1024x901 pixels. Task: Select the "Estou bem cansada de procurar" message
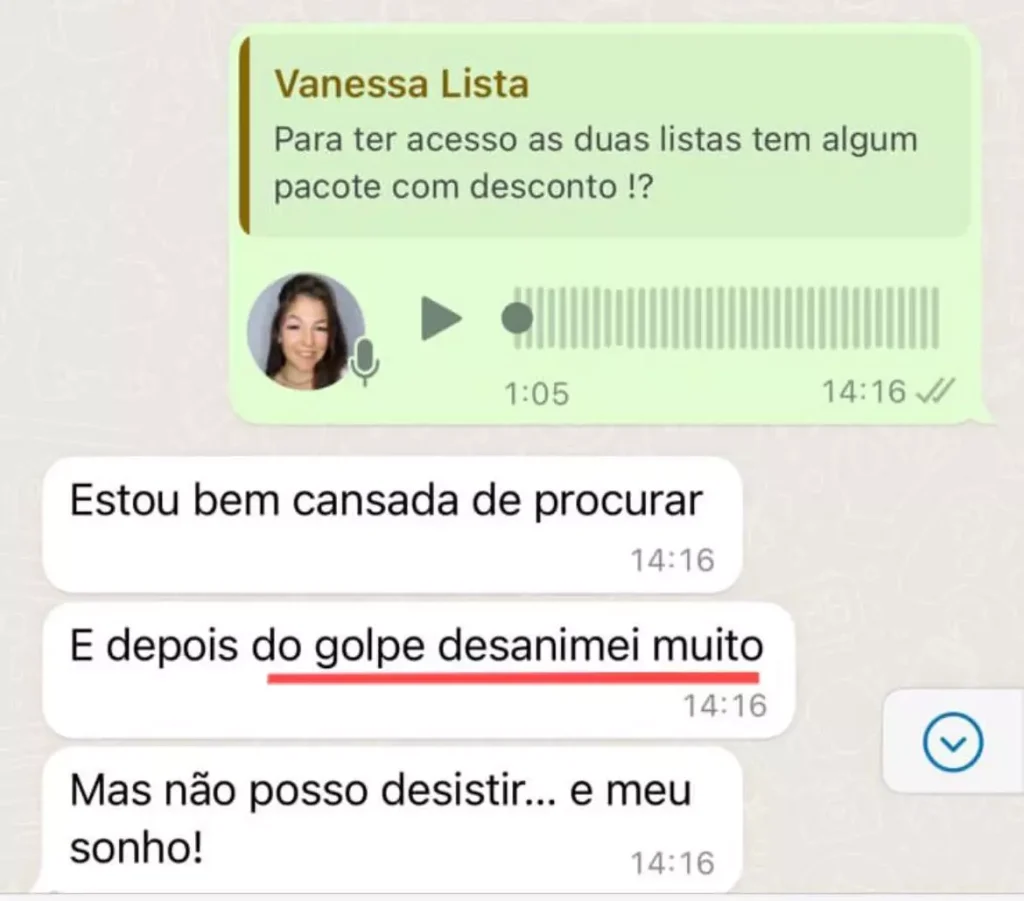coord(392,525)
